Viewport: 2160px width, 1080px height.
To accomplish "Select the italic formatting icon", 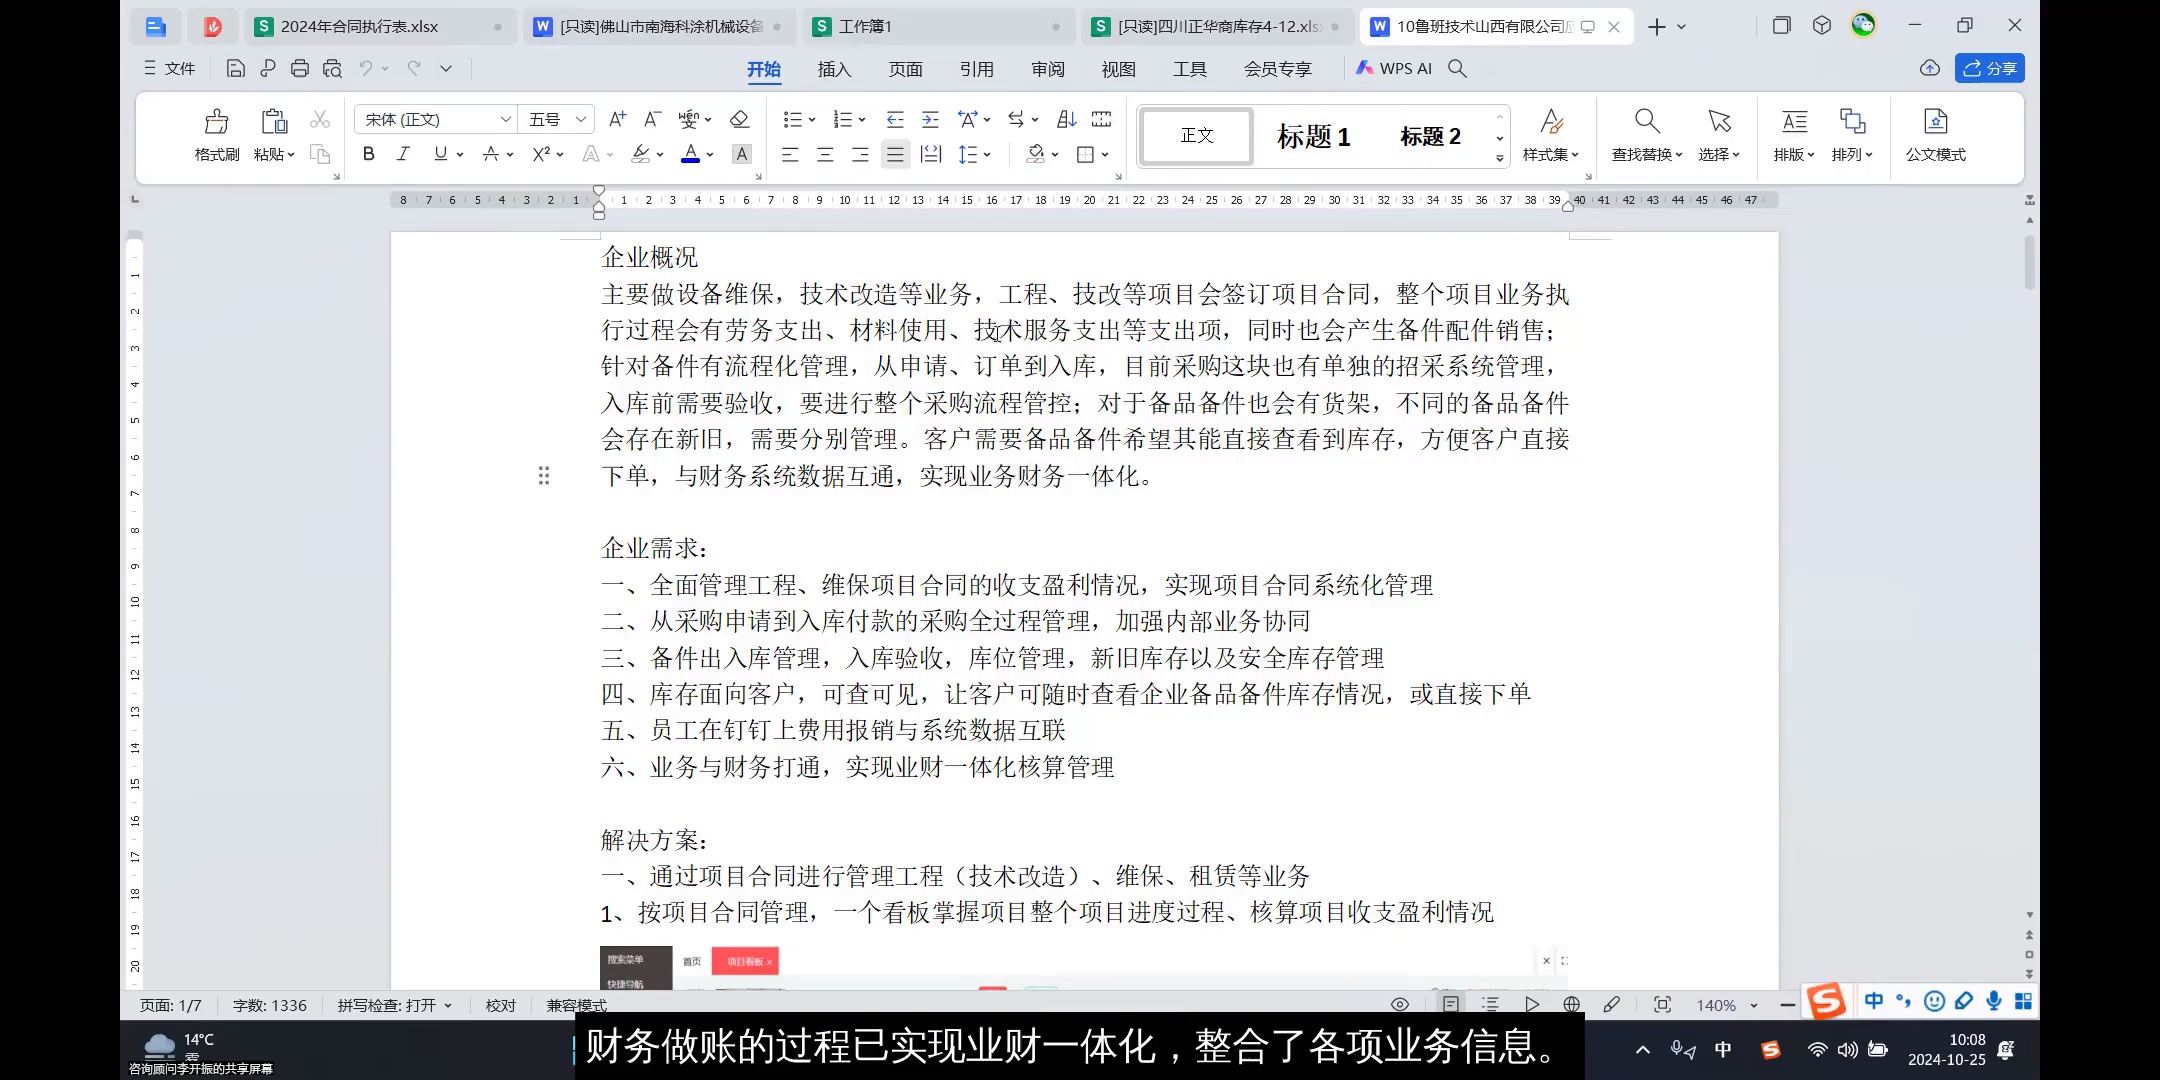I will pos(403,153).
